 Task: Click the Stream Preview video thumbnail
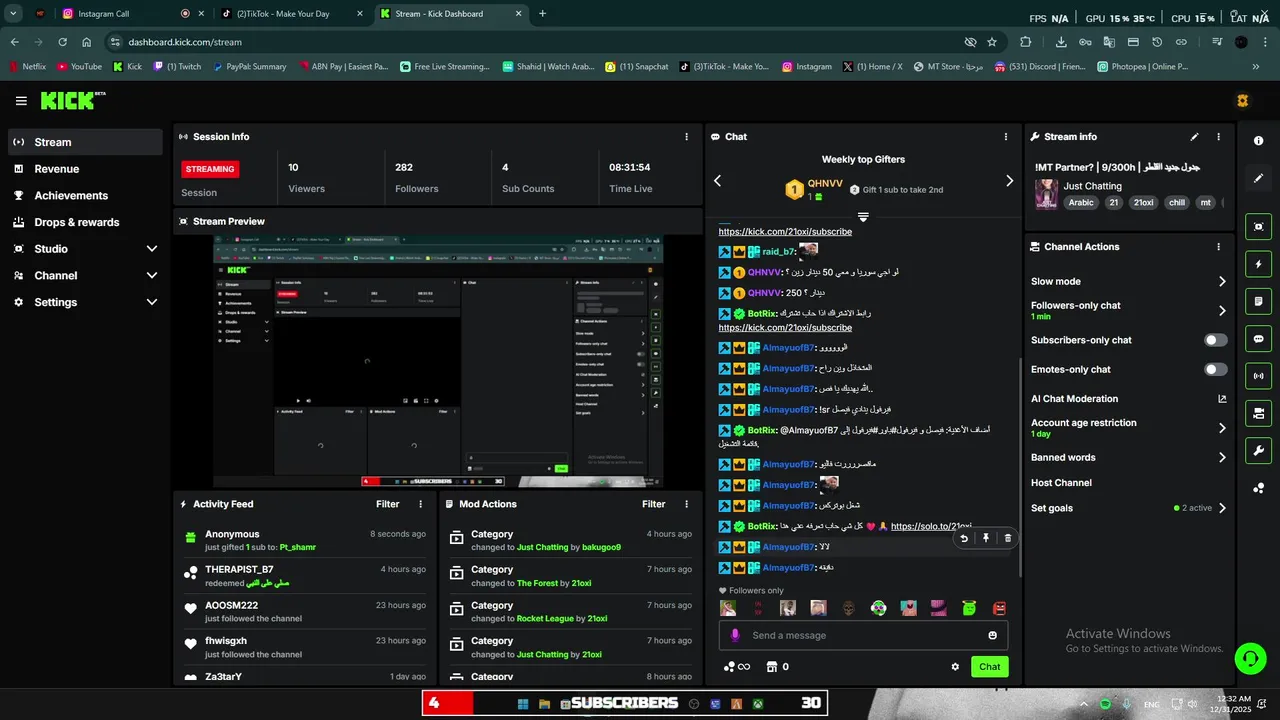pos(438,362)
